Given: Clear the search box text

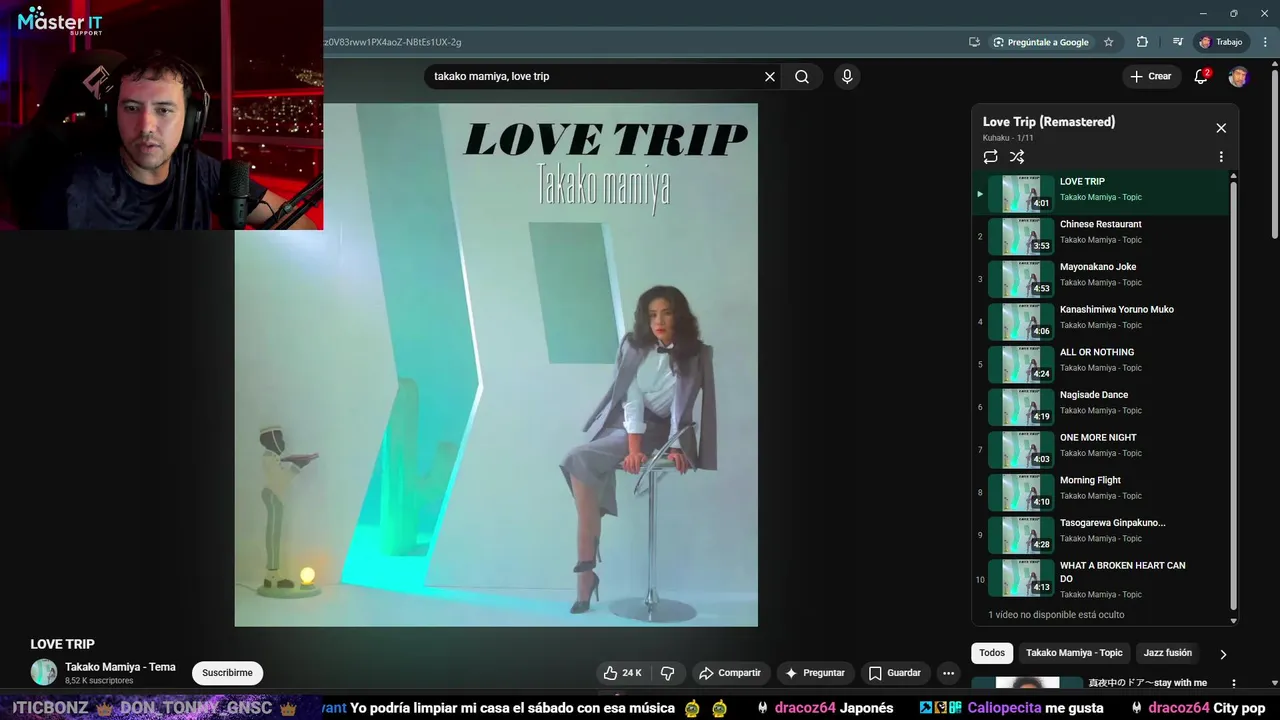Looking at the screenshot, I should coord(770,76).
